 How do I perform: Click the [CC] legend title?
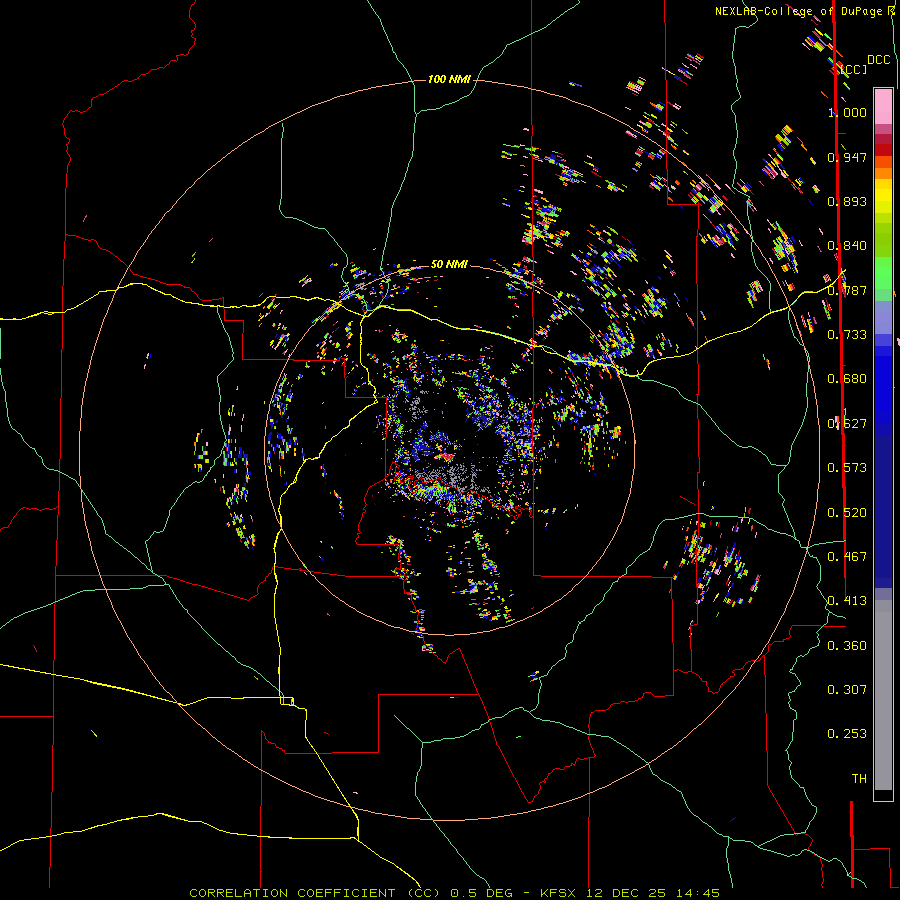tap(852, 69)
